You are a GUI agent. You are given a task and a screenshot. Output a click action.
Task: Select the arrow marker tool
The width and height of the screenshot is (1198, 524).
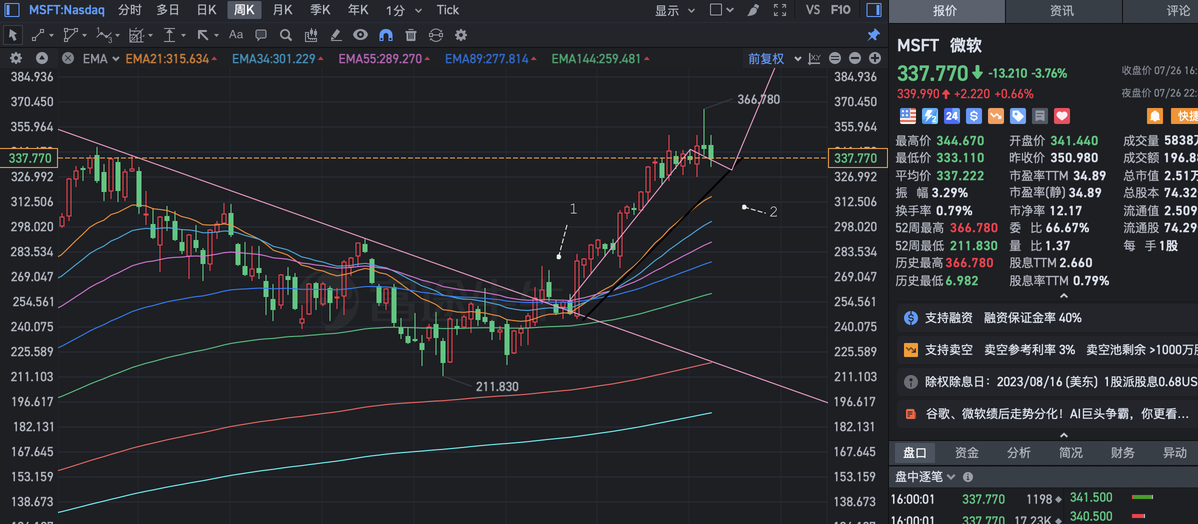tap(203, 35)
